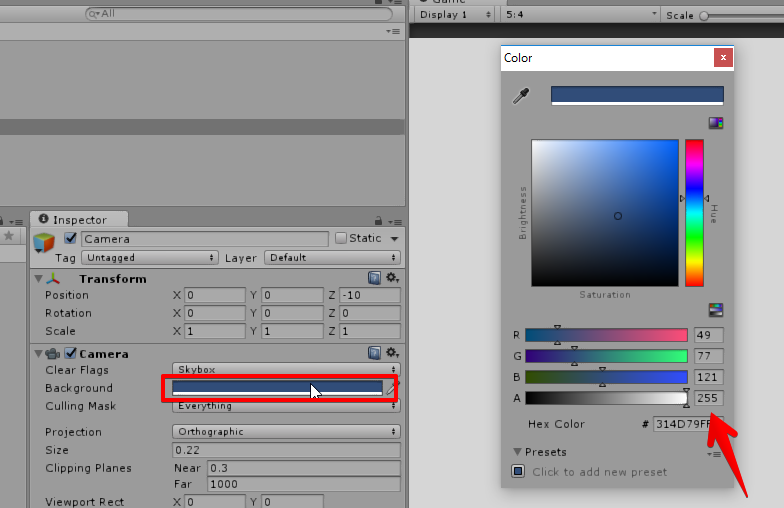Open the 5:4 aspect ratio dropdown

tap(580, 14)
